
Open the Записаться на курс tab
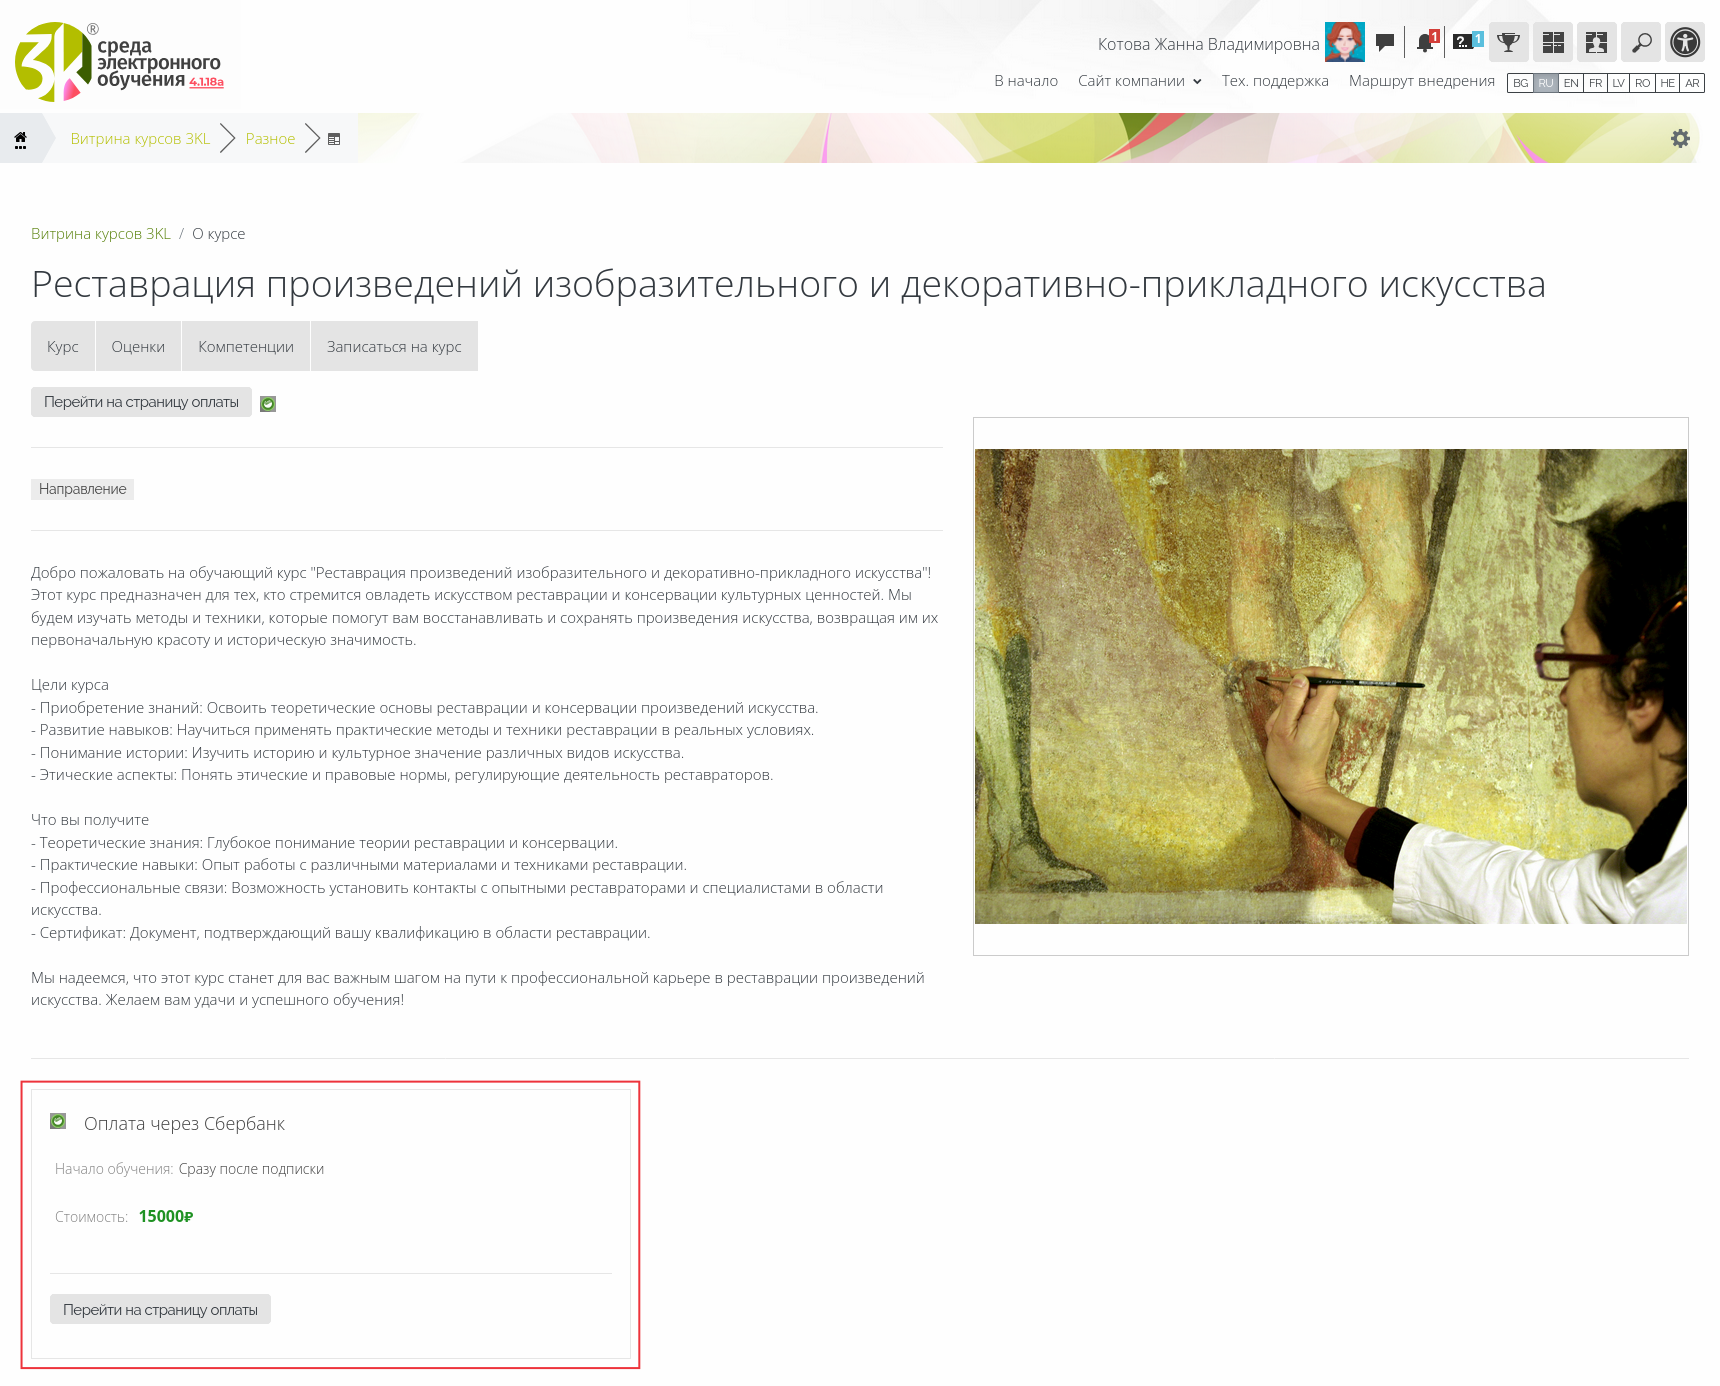click(394, 346)
